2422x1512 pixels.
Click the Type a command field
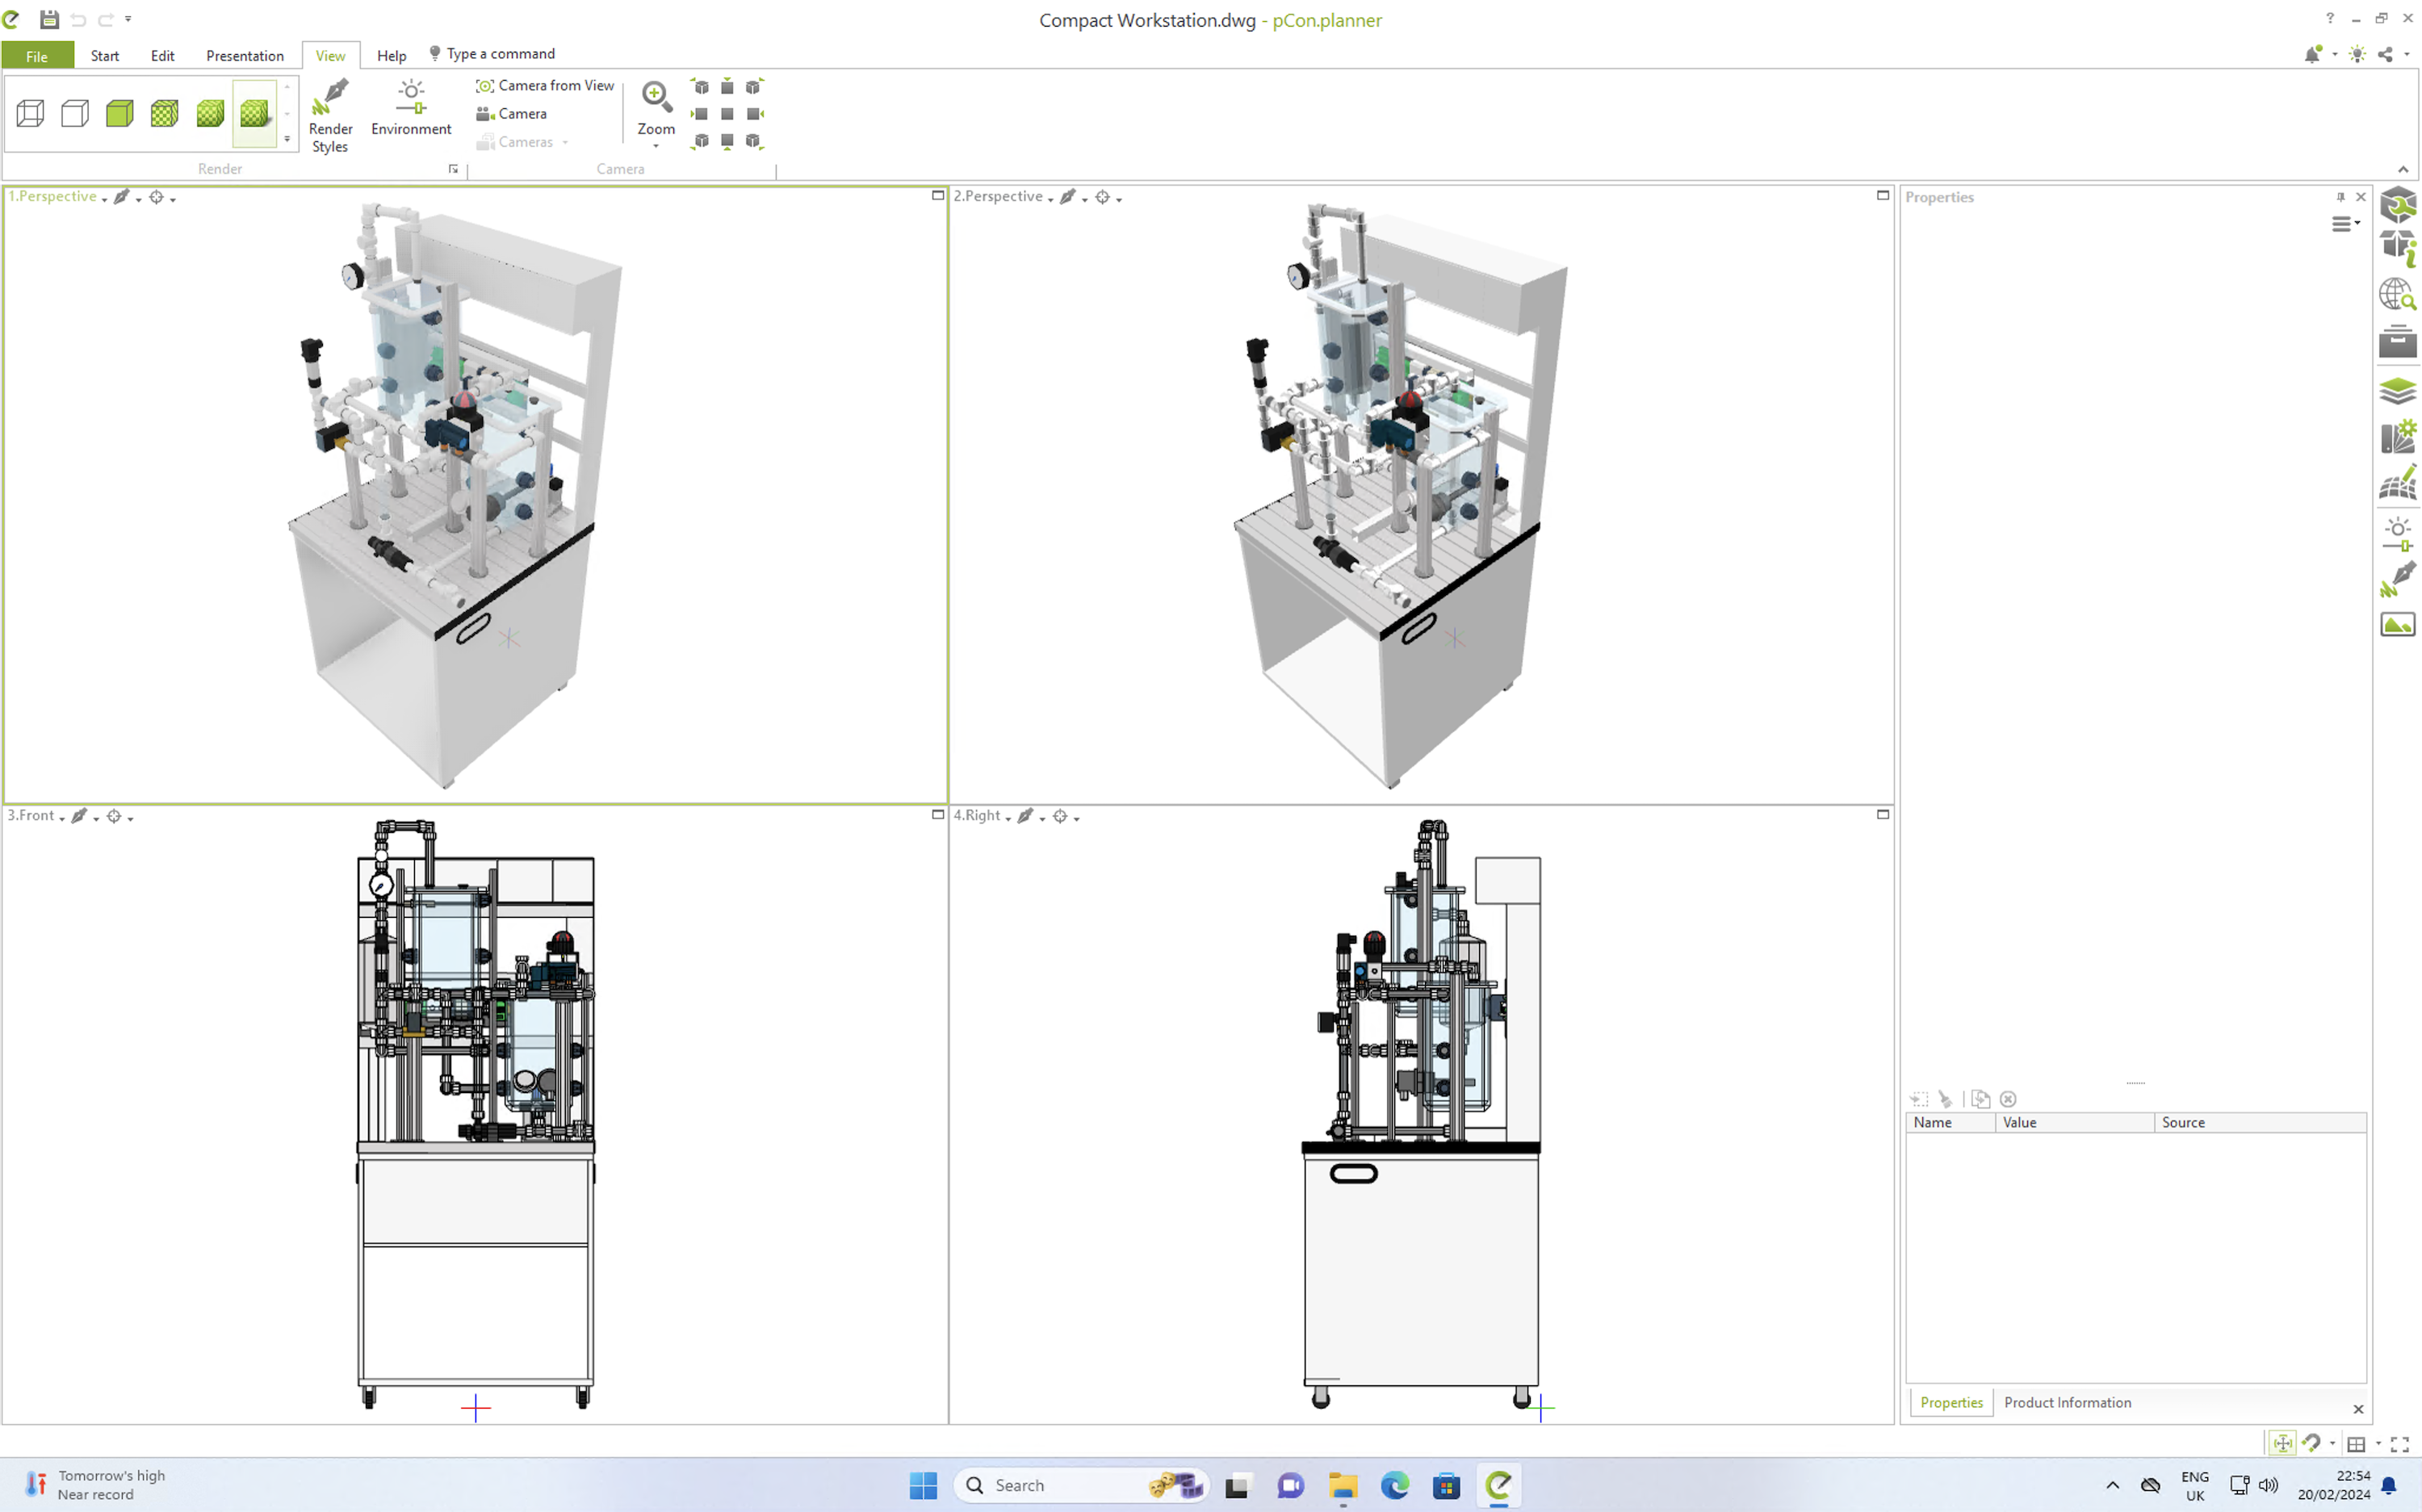500,54
